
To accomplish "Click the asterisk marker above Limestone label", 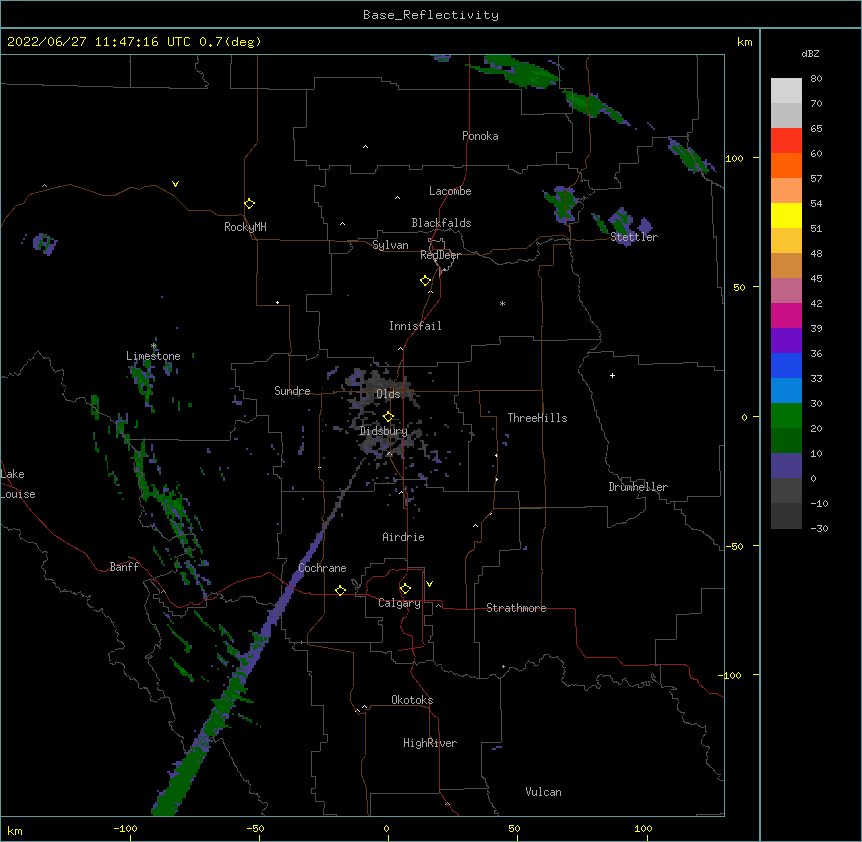I will tap(154, 346).
